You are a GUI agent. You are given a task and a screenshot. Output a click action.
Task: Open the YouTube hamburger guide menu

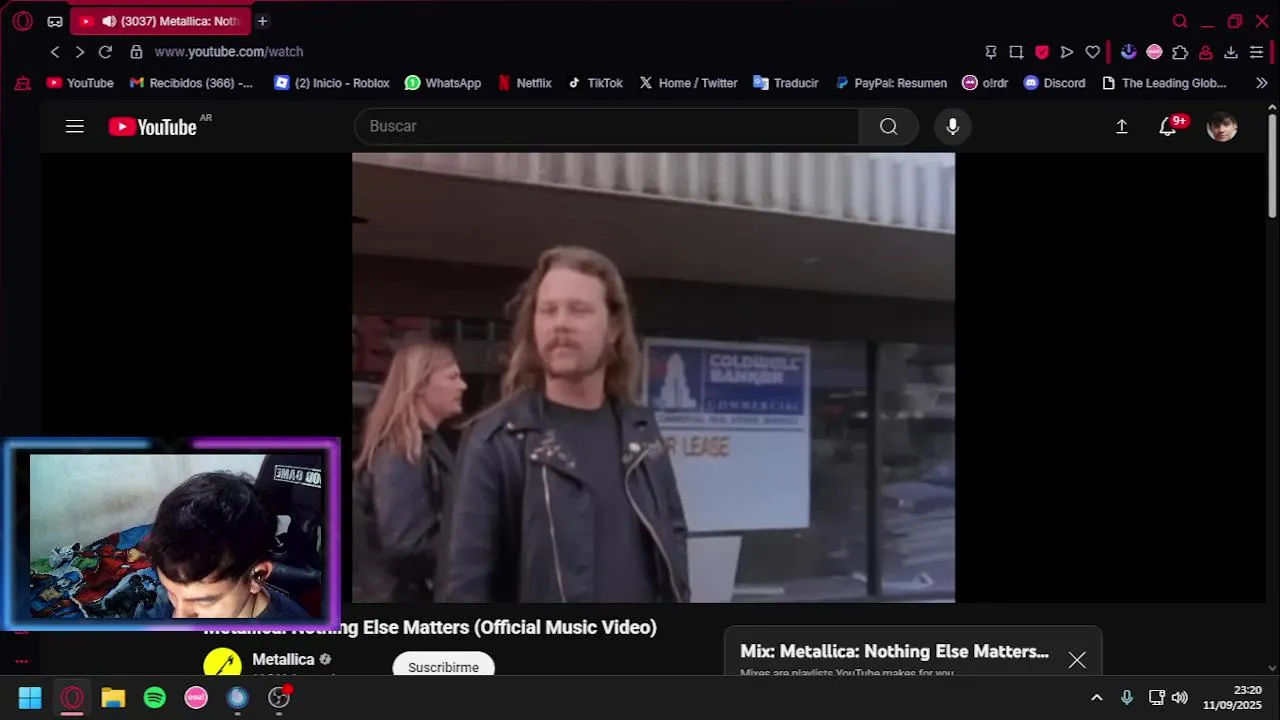point(75,126)
